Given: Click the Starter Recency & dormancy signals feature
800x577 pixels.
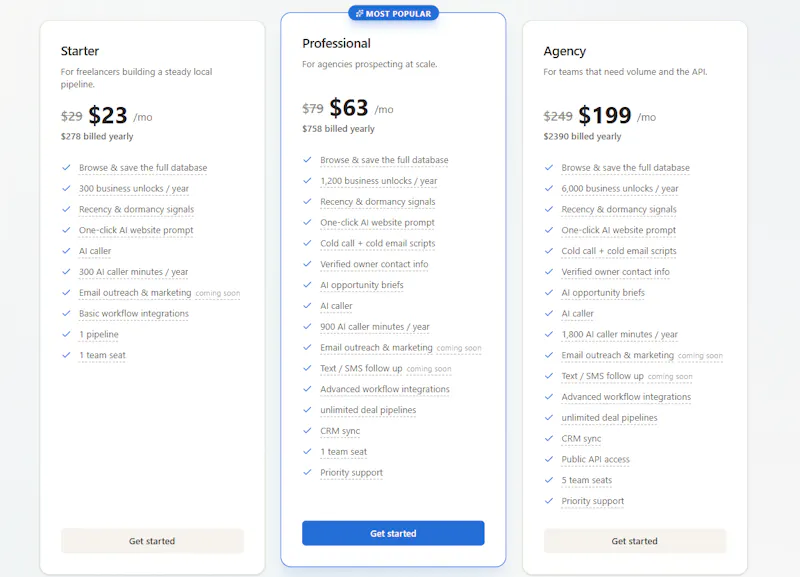Looking at the screenshot, I should coord(136,209).
